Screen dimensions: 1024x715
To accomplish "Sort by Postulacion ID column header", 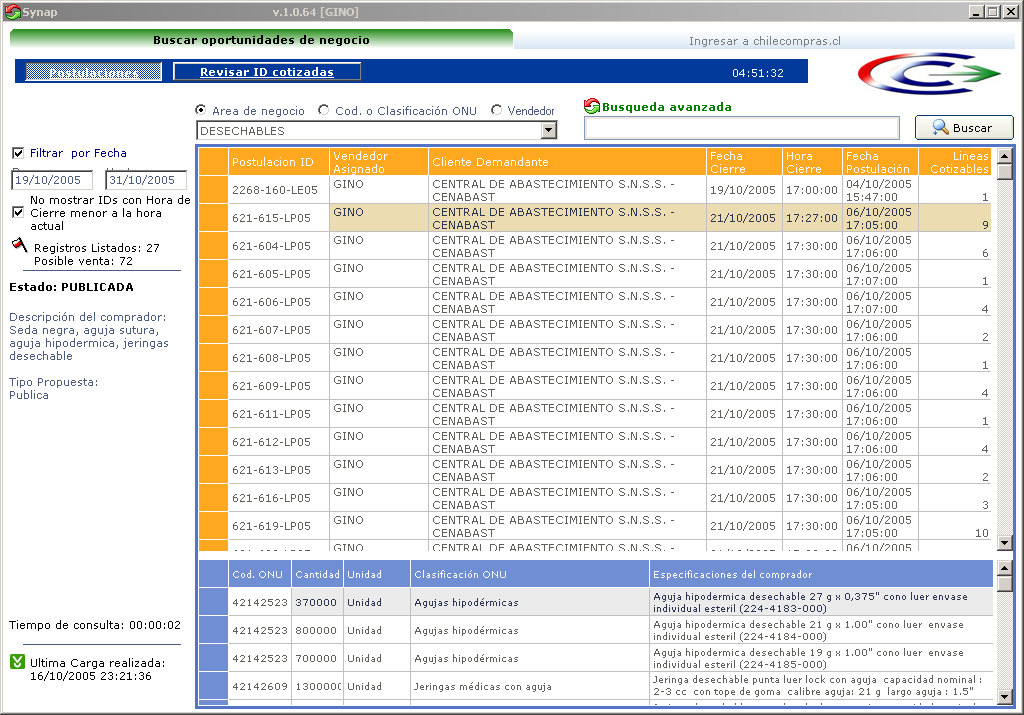I will (x=278, y=161).
